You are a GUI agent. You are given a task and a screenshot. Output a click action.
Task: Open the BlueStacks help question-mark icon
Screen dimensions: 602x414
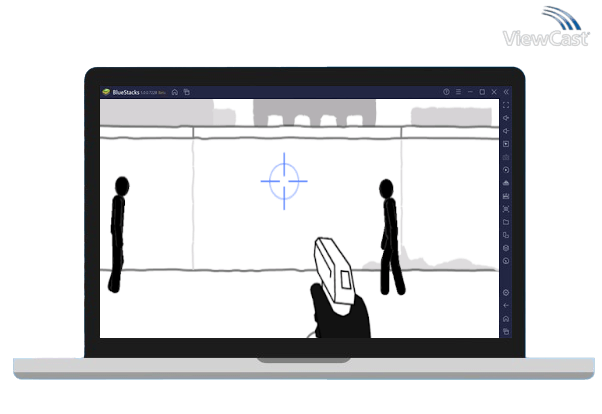click(446, 92)
